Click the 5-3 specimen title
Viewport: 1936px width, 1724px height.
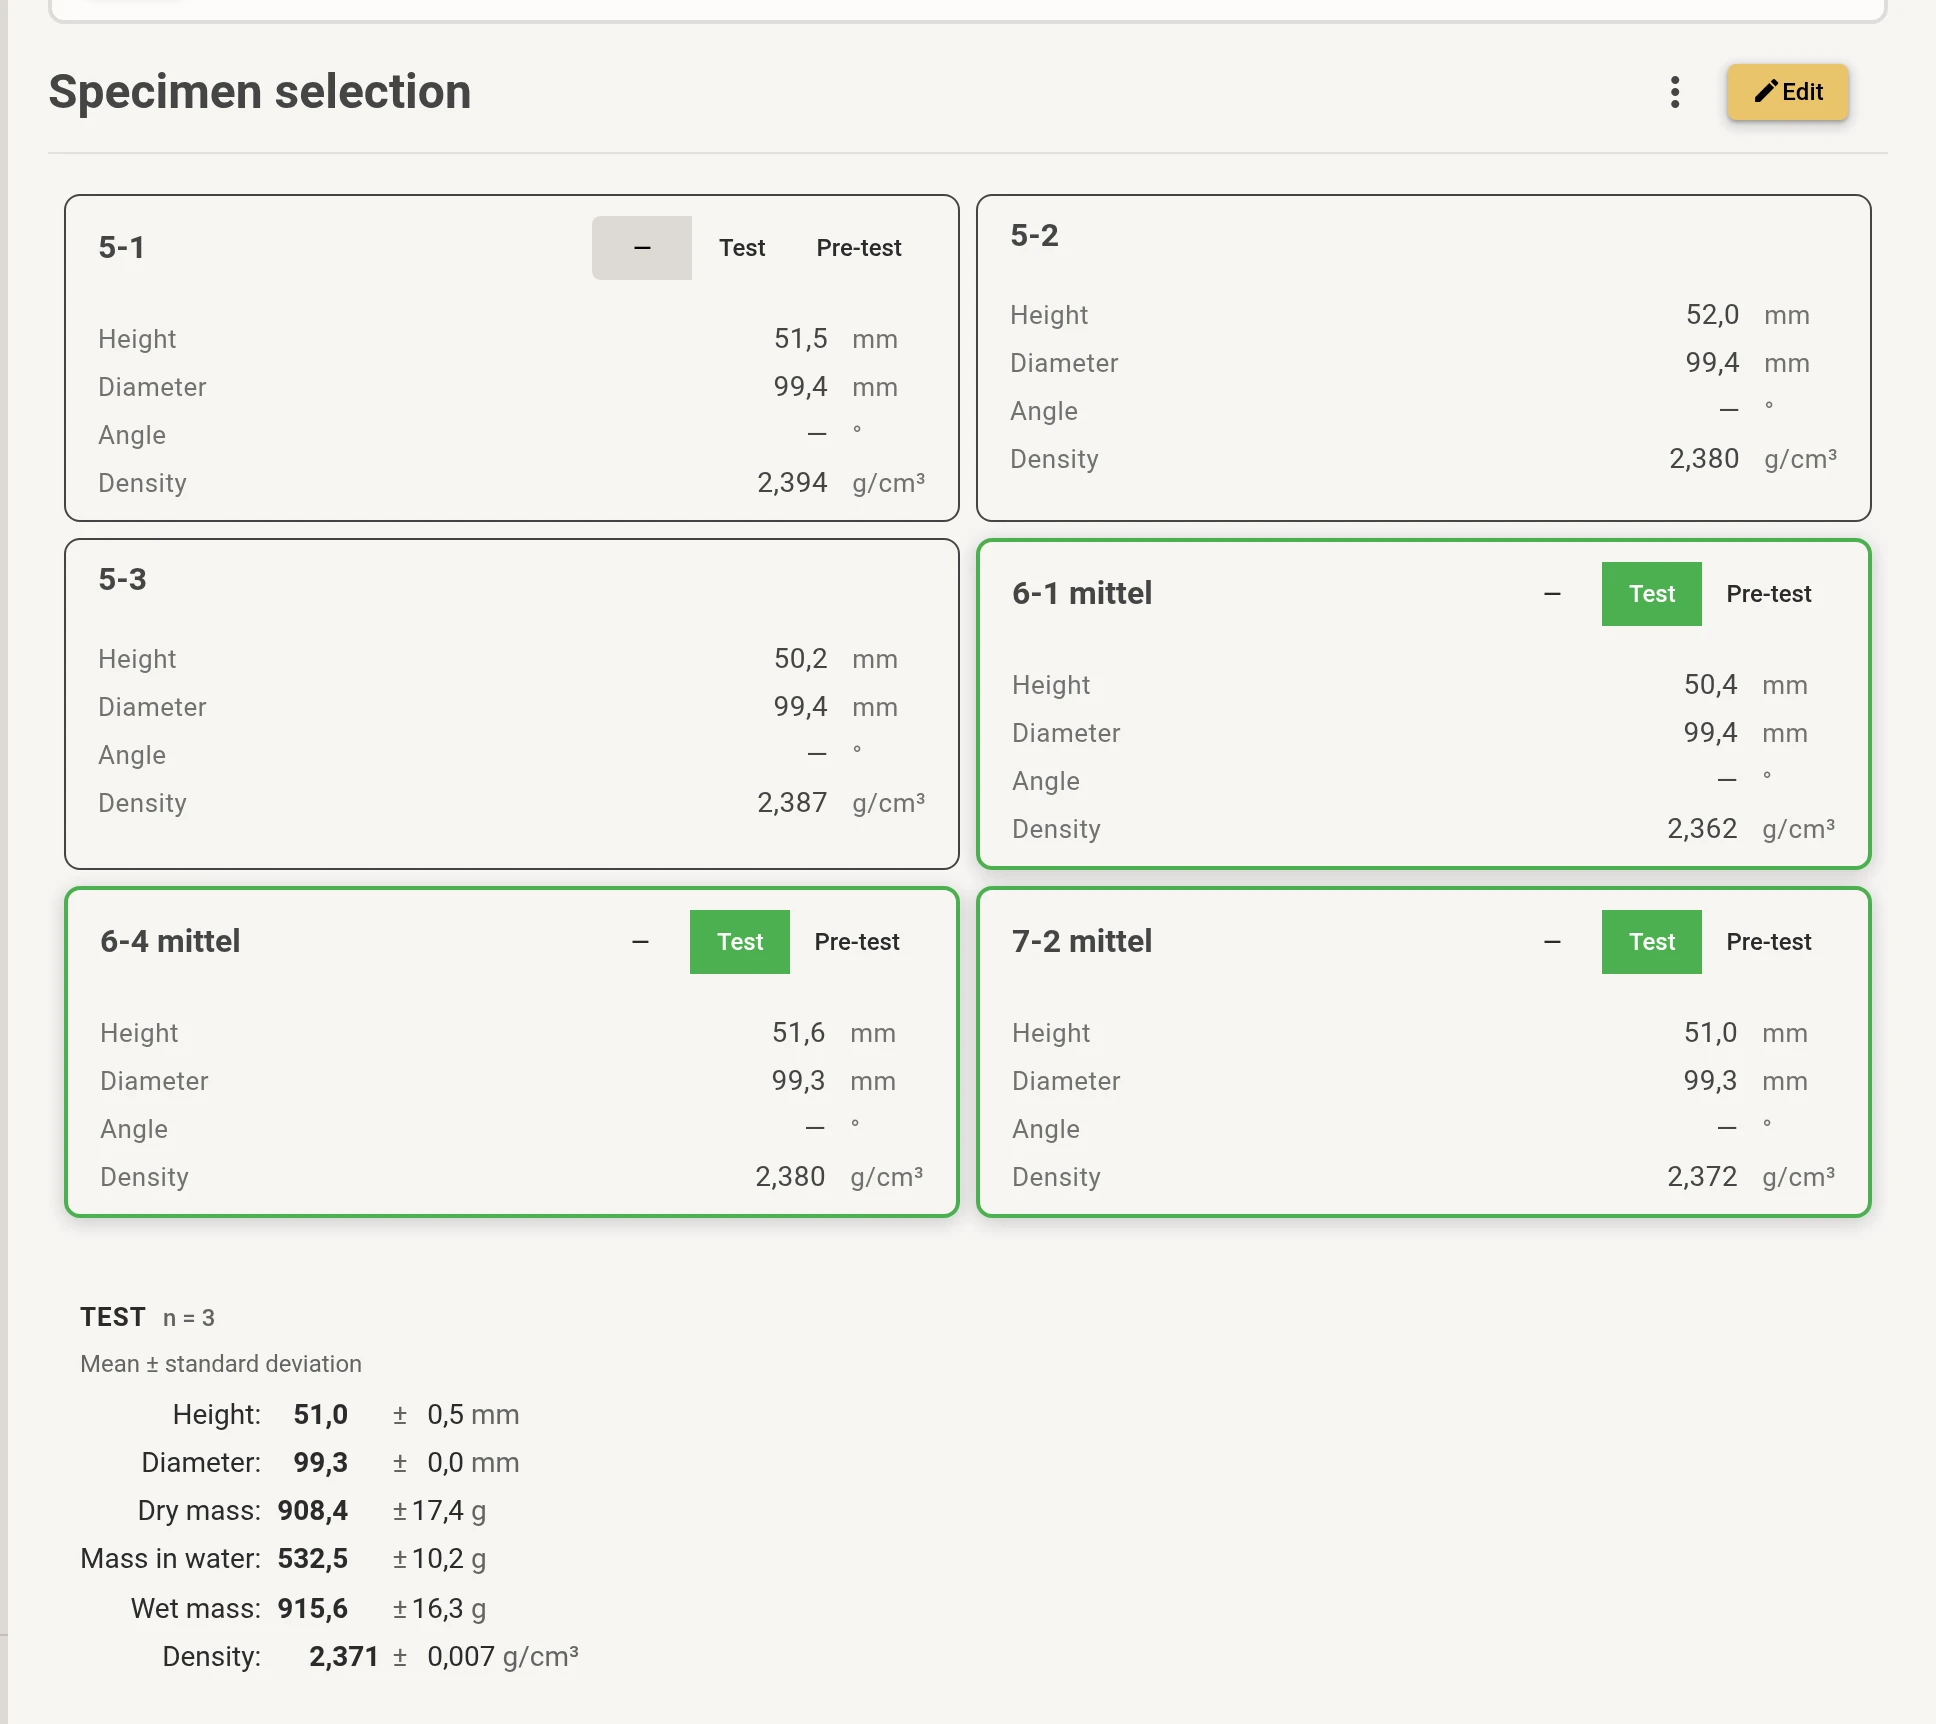click(x=122, y=580)
